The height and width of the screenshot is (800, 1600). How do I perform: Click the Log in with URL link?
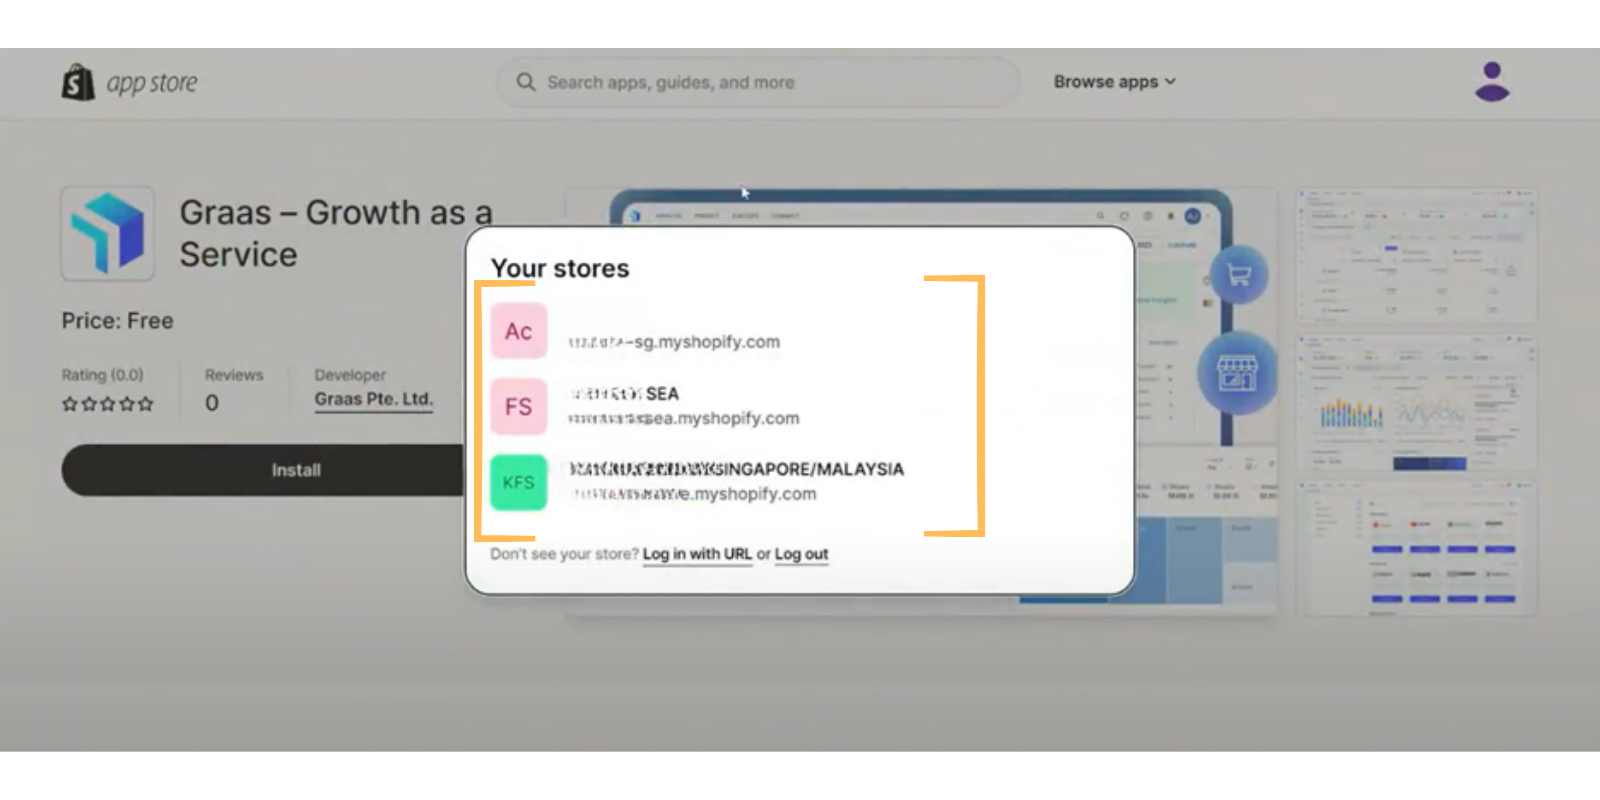point(697,554)
